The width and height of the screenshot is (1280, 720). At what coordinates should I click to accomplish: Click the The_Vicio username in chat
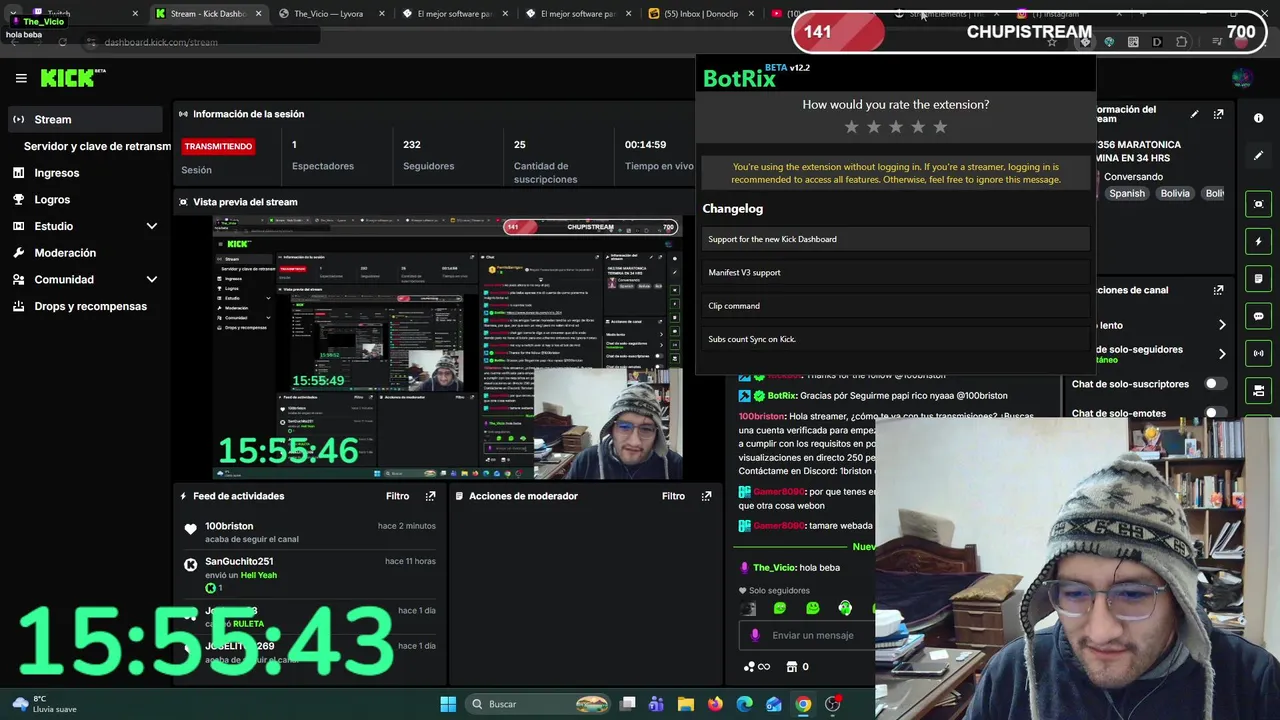(774, 568)
